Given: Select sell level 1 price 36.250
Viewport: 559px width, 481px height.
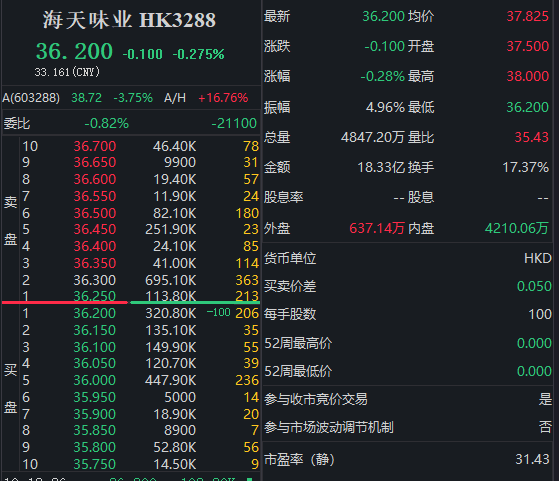Looking at the screenshot, I should point(95,296).
